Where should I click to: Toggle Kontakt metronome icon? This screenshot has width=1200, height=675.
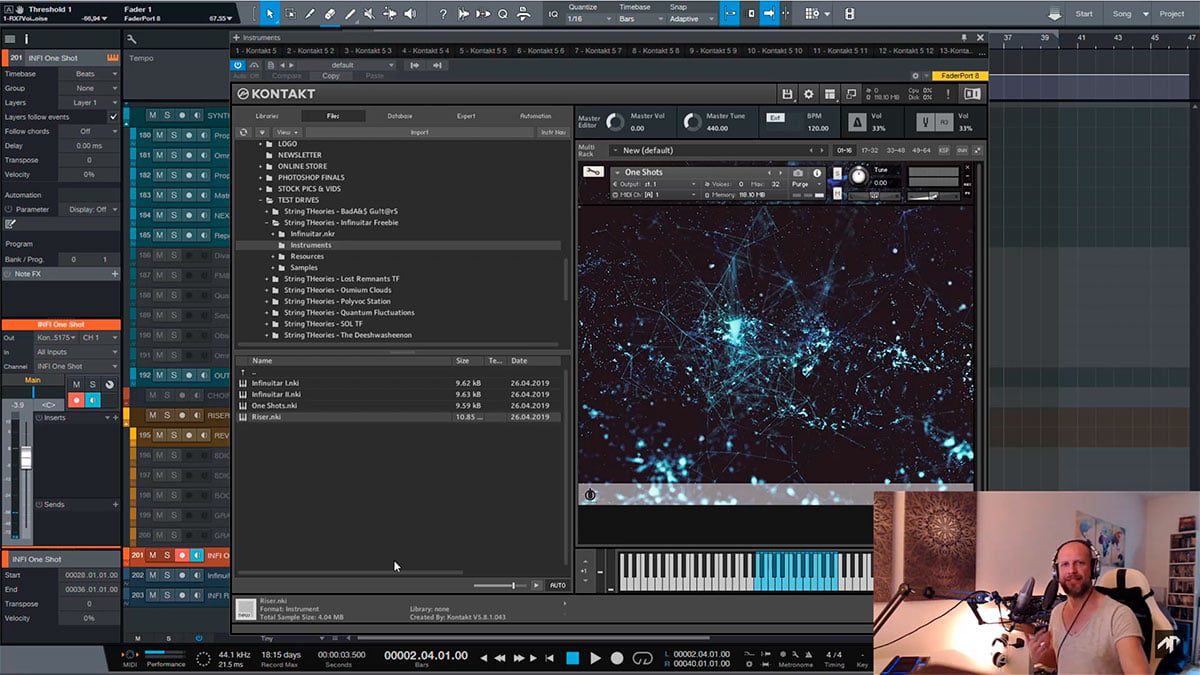coord(857,122)
